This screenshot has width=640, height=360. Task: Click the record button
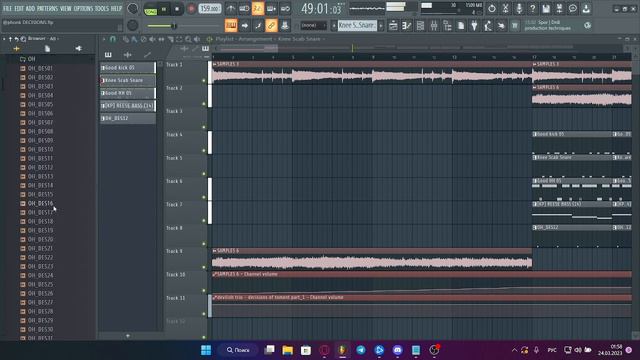(191, 9)
